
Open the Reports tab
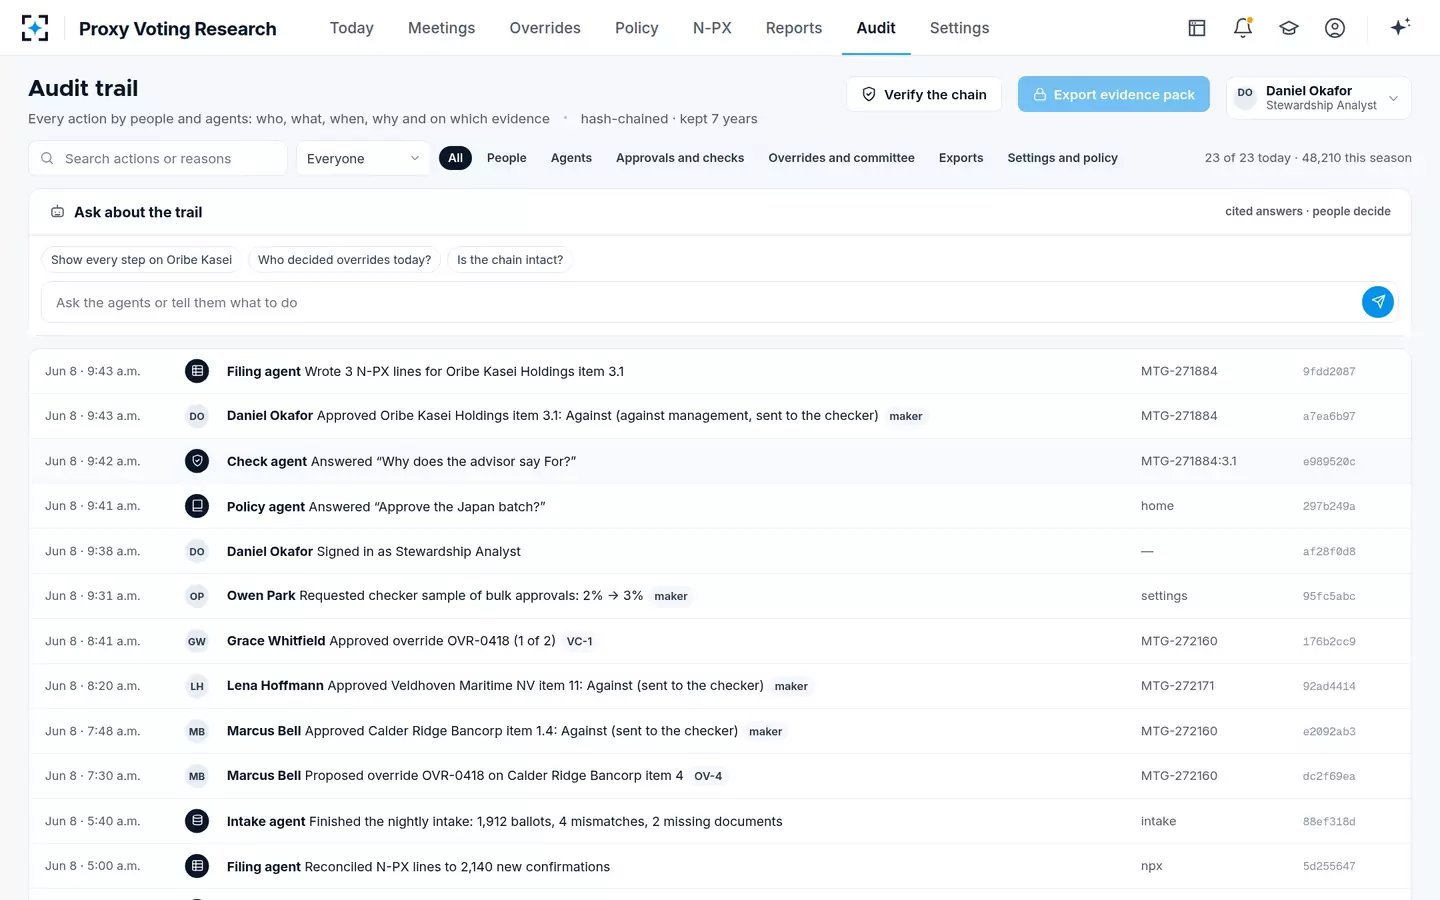[794, 28]
